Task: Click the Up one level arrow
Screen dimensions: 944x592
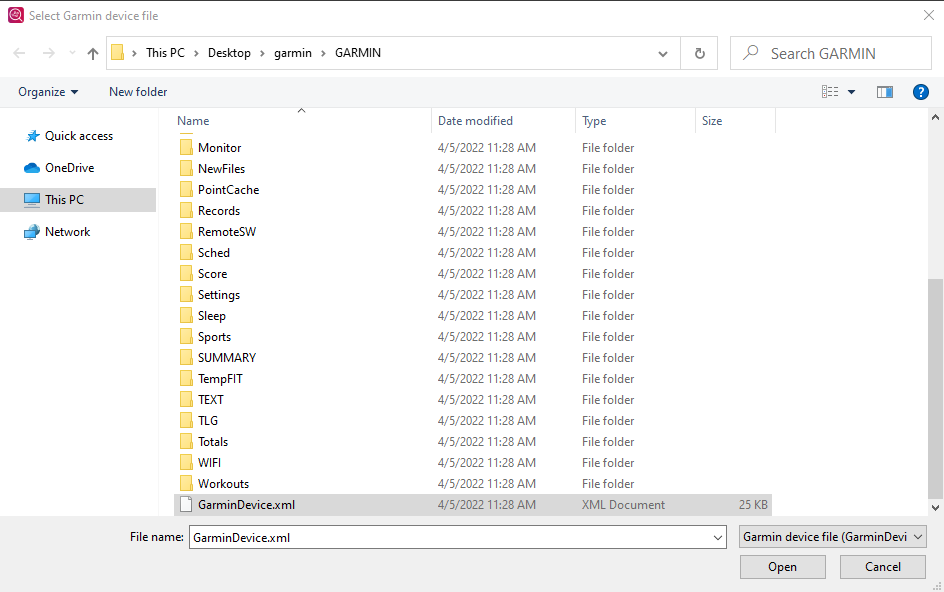Action: (93, 54)
